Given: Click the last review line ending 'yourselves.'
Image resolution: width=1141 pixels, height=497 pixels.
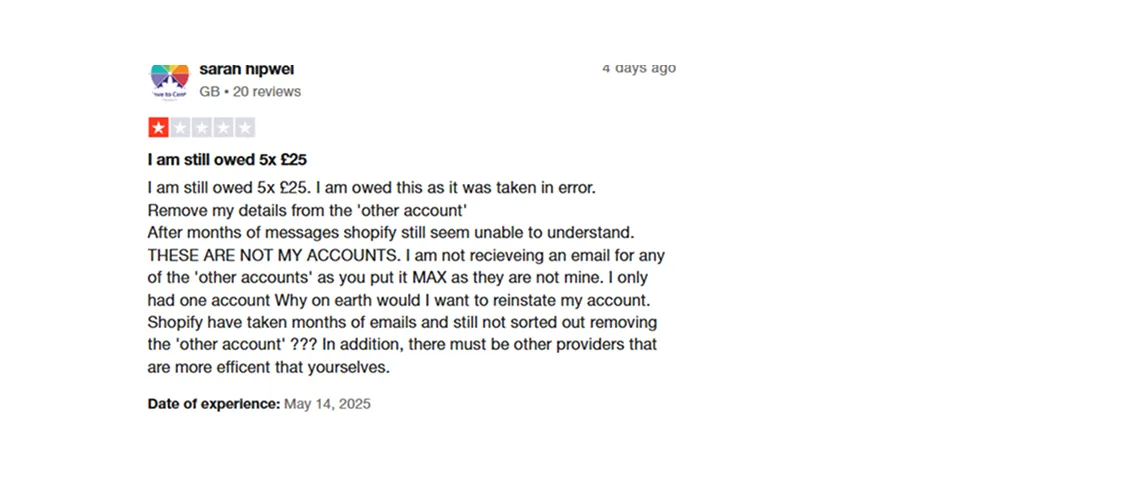Looking at the screenshot, I should coord(268,367).
